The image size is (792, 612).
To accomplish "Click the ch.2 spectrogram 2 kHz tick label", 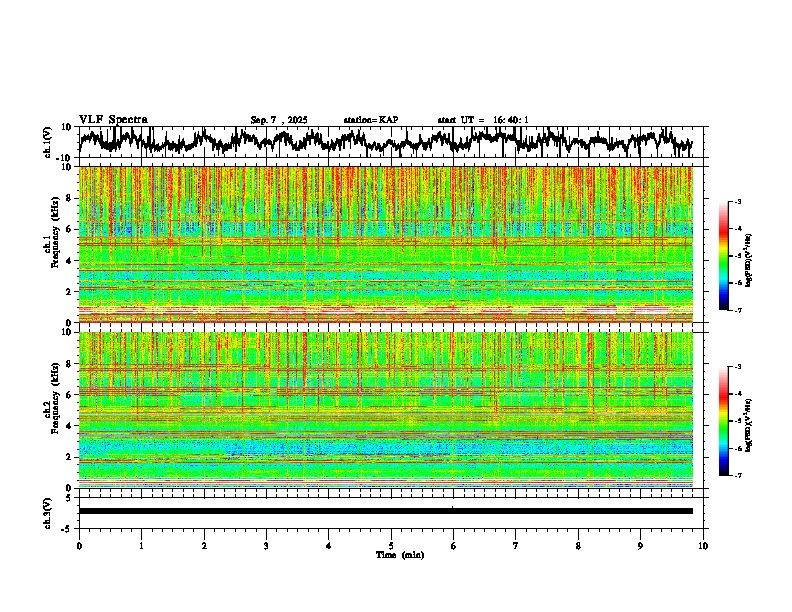I will (70, 457).
